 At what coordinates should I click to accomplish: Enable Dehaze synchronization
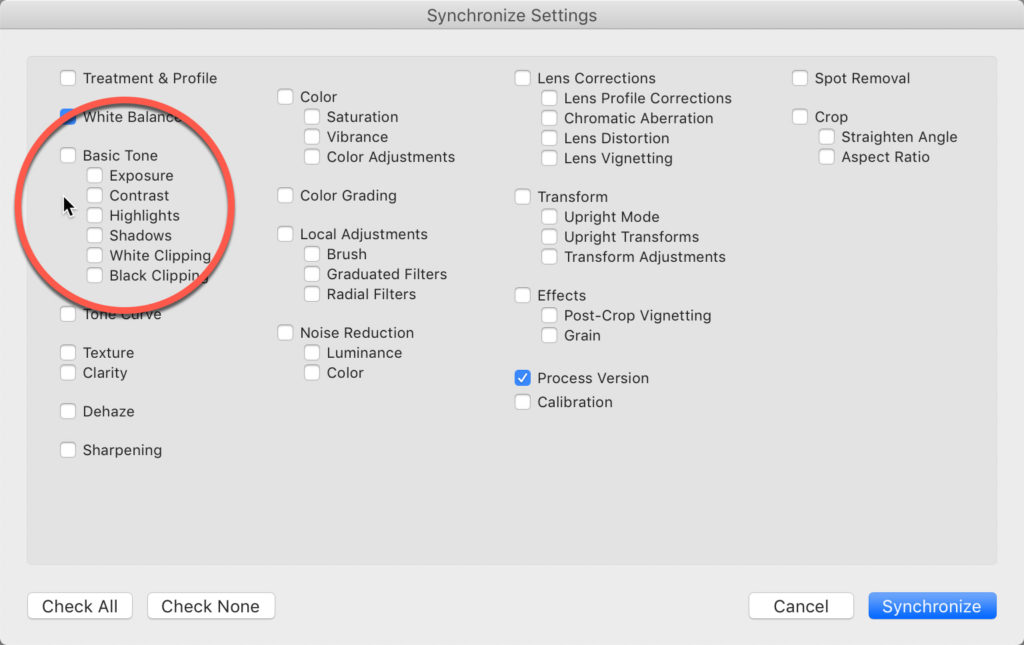click(68, 412)
